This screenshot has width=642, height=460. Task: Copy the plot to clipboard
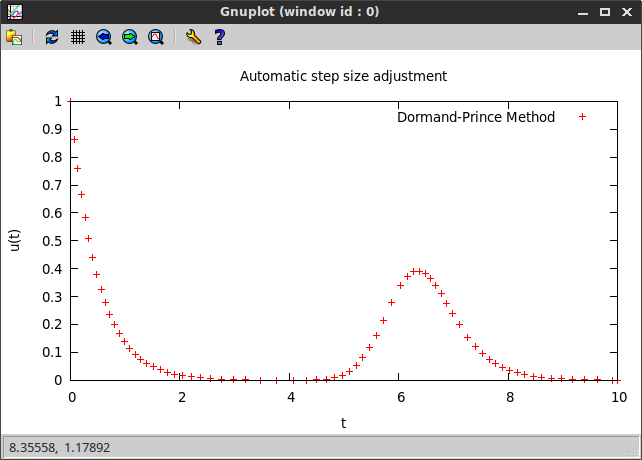point(14,37)
